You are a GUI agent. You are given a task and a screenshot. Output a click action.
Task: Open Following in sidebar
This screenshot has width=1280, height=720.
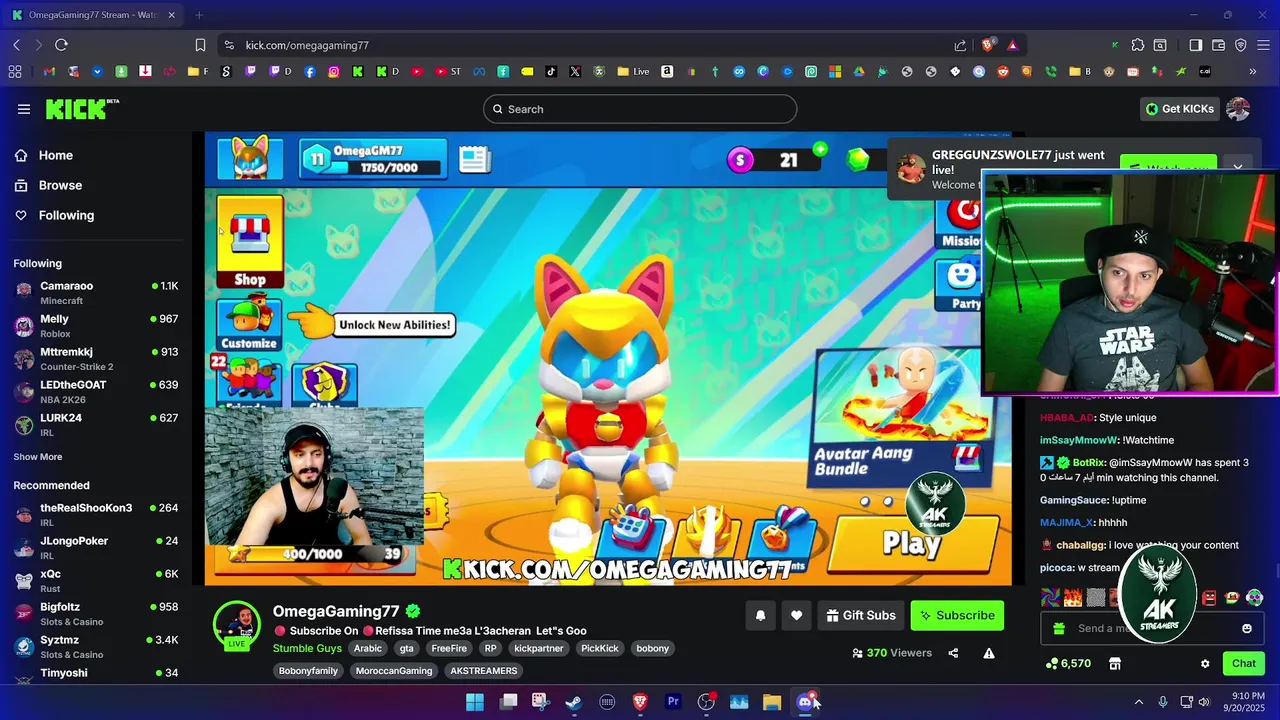pos(66,215)
